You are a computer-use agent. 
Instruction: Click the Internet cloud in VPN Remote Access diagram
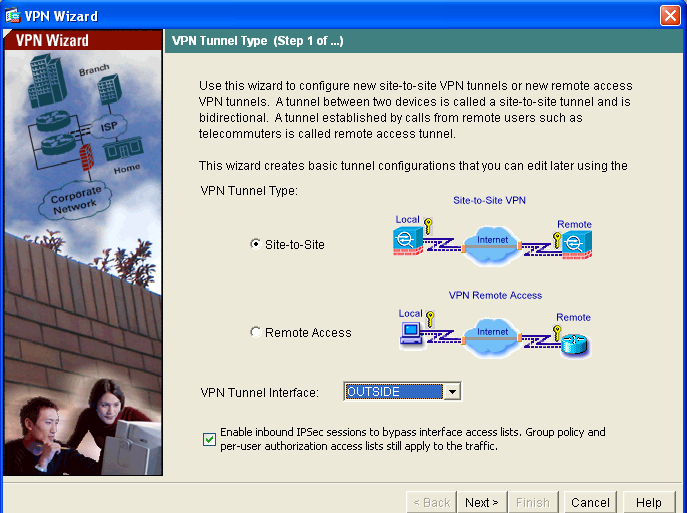point(492,335)
